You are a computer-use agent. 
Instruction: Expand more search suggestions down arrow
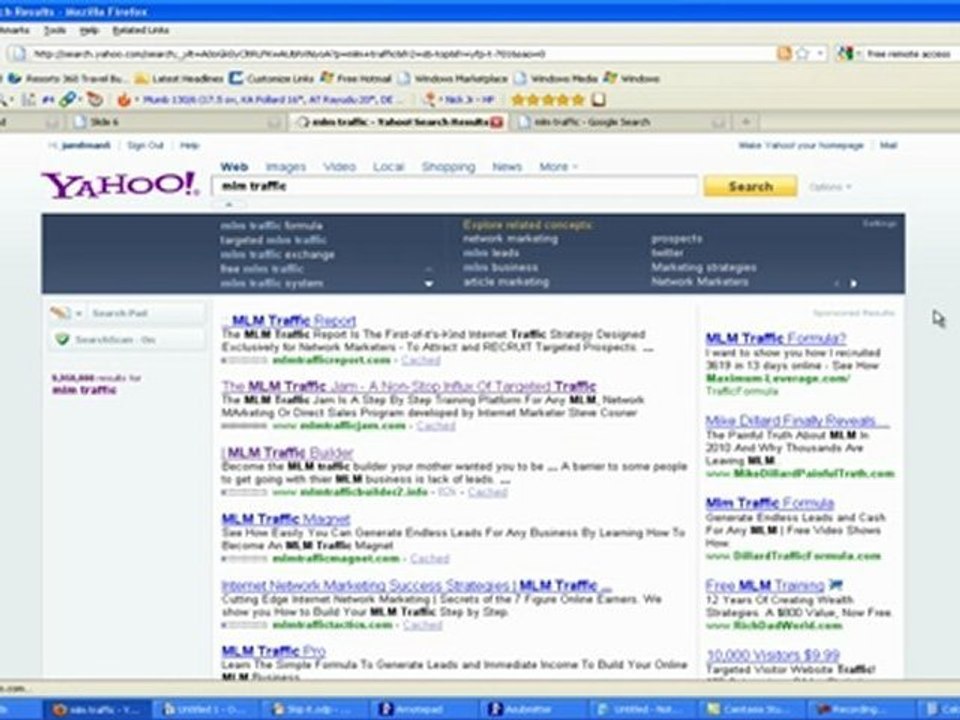(x=429, y=283)
